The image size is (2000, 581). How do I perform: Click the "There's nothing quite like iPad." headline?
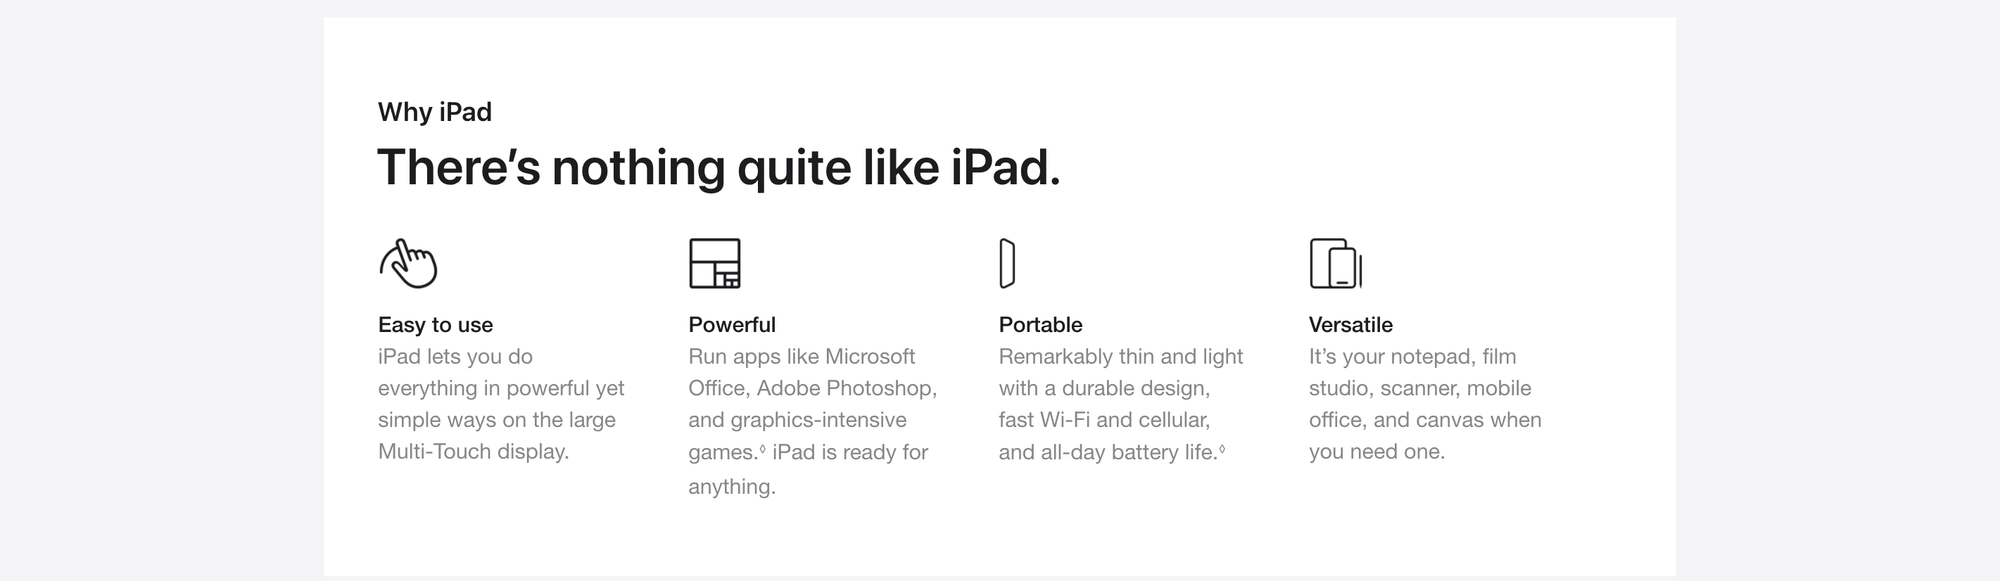click(718, 167)
